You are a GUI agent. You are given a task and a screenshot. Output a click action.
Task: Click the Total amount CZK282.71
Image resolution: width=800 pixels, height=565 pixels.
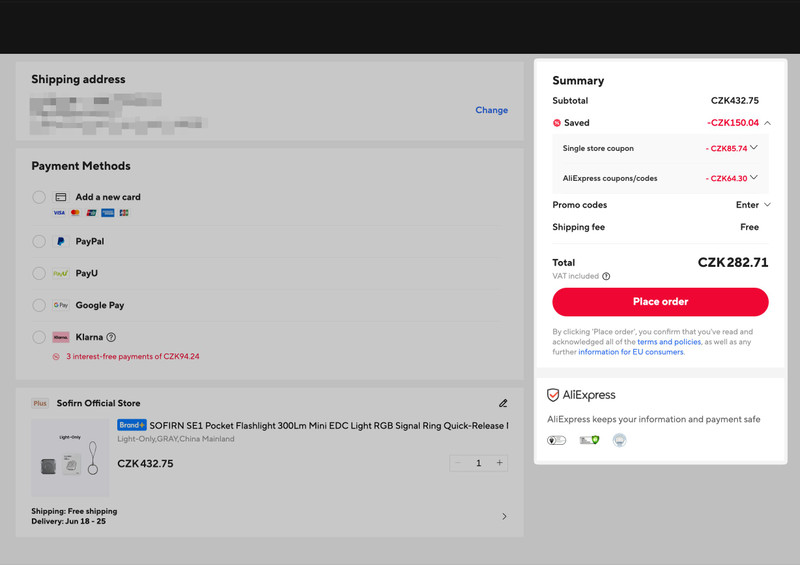point(733,263)
